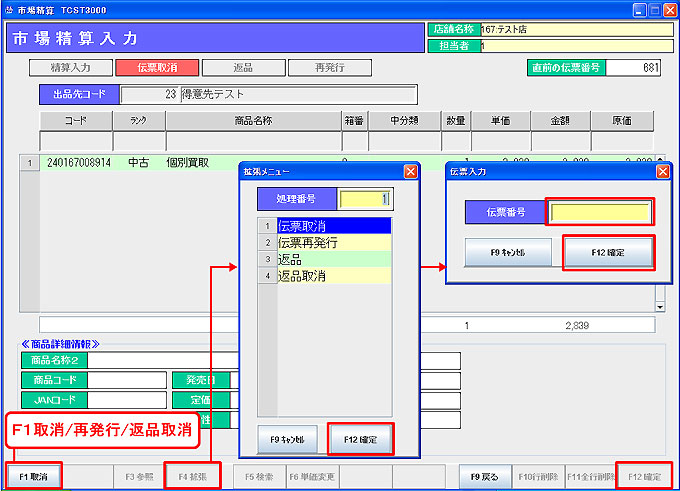Click the F9 戻る function button

[x=485, y=477]
